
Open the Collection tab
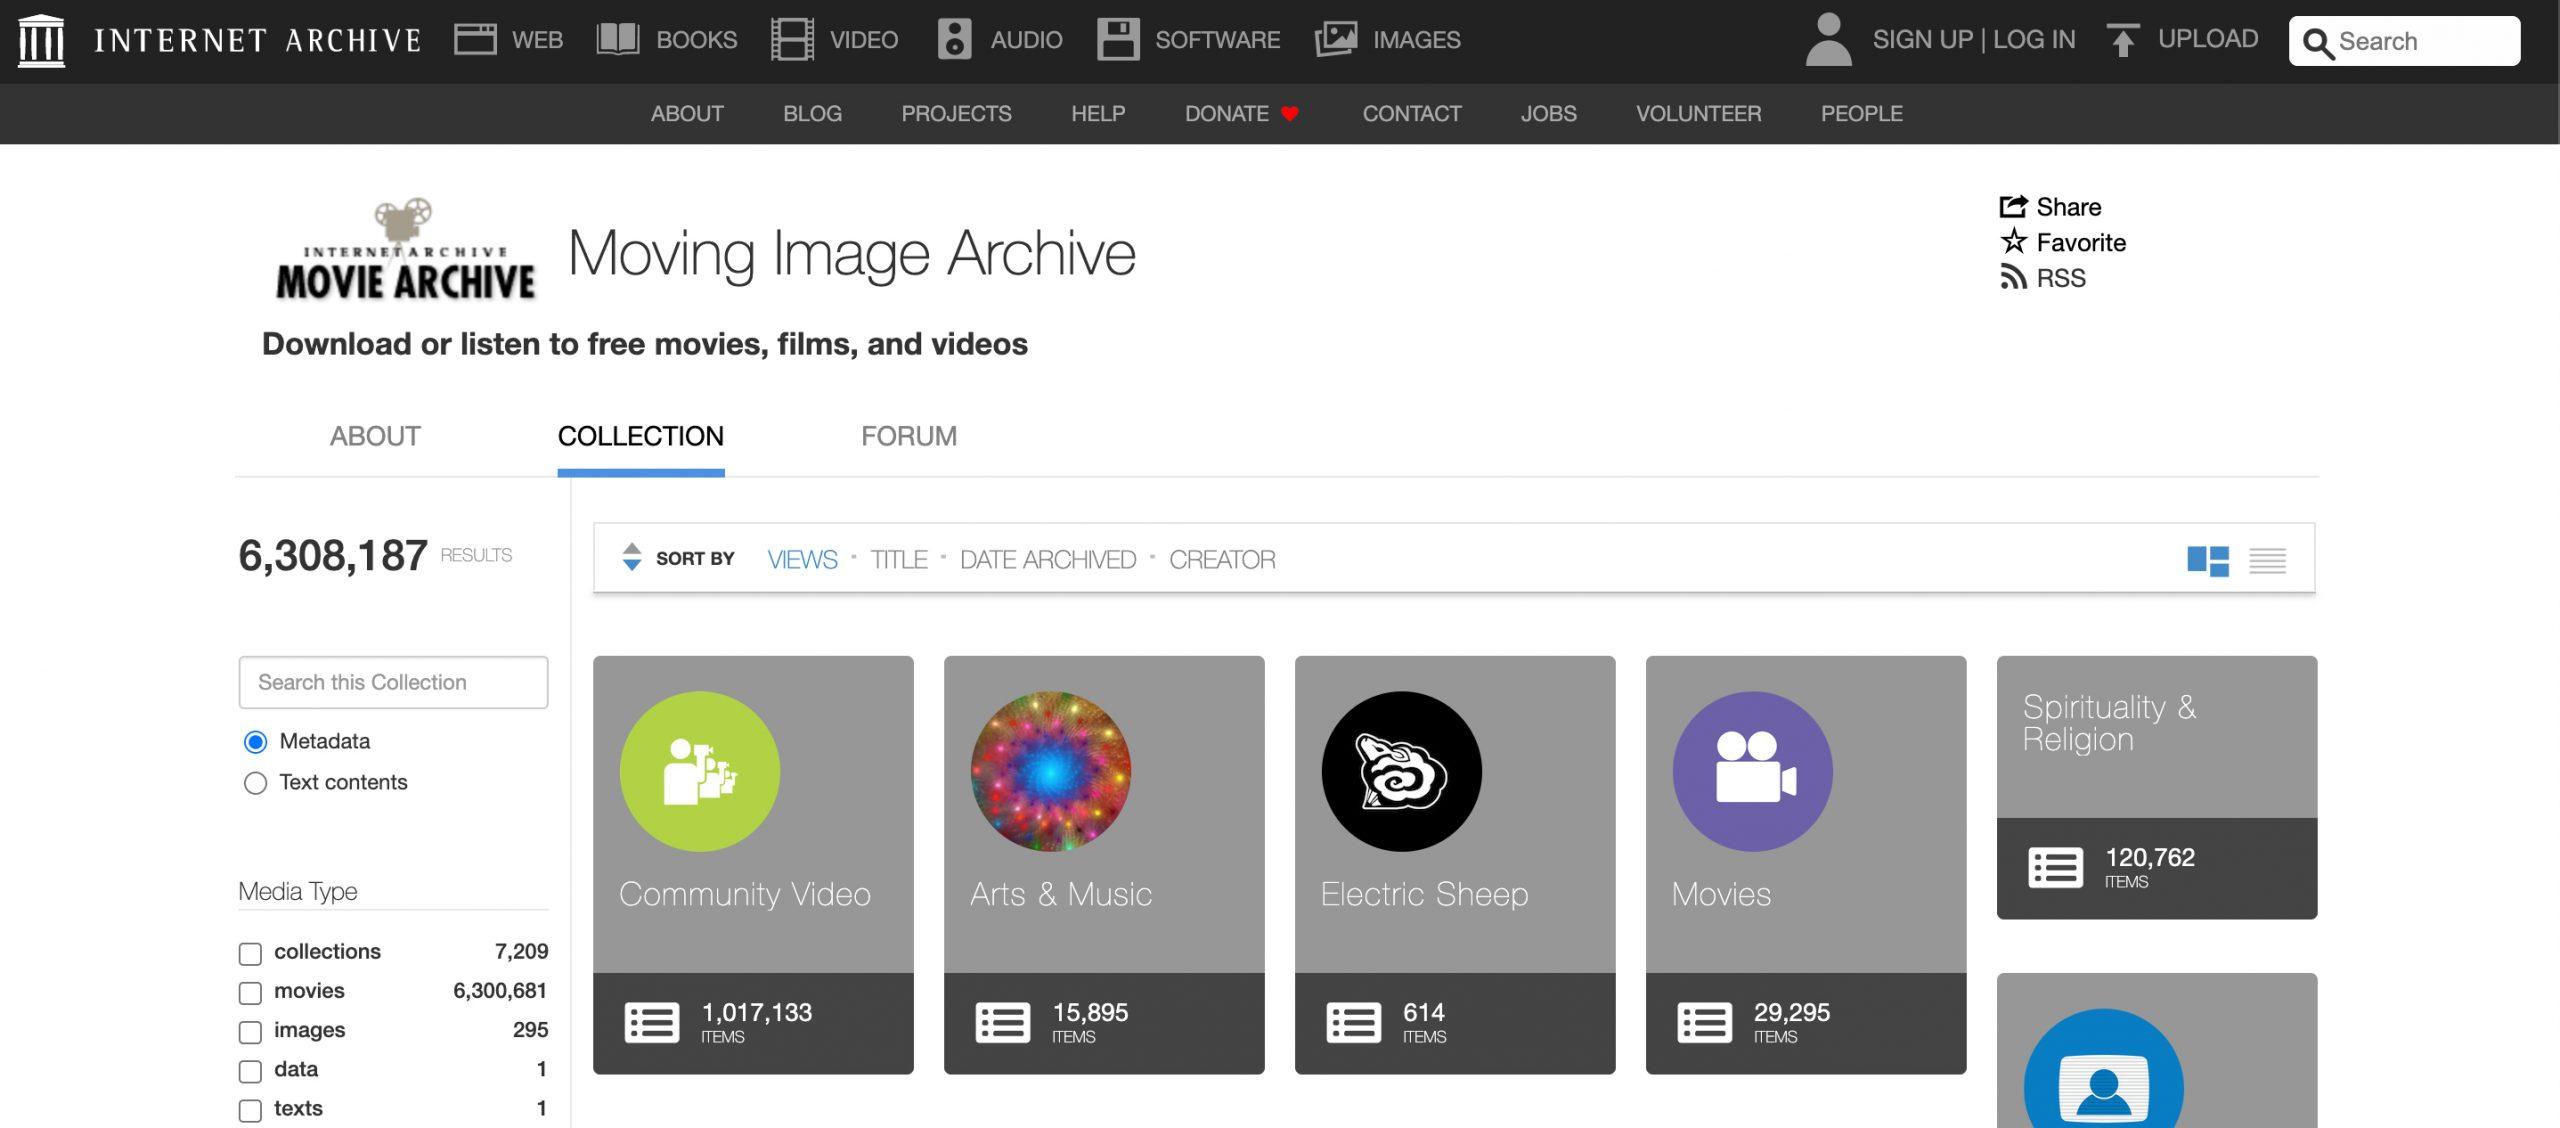coord(640,436)
